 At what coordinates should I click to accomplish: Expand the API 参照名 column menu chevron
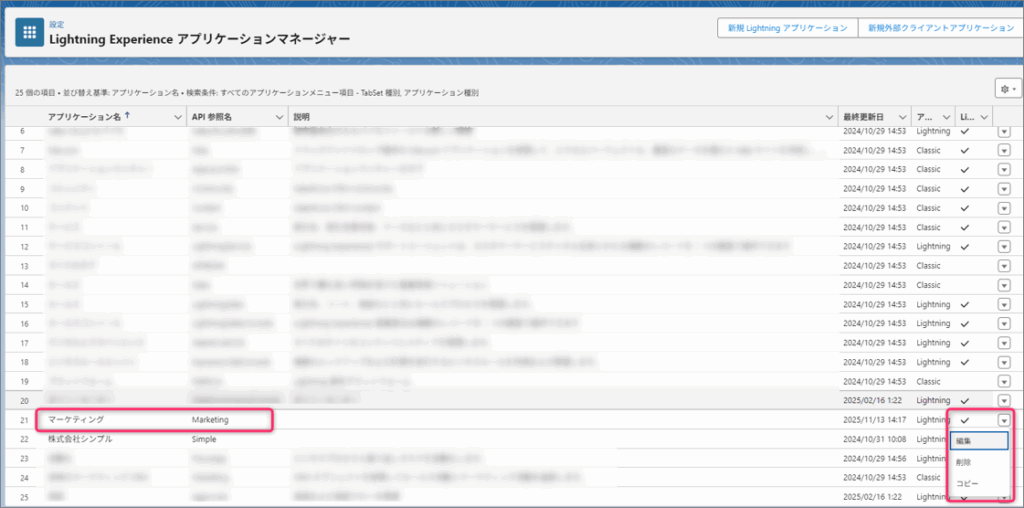pyautogui.click(x=277, y=117)
